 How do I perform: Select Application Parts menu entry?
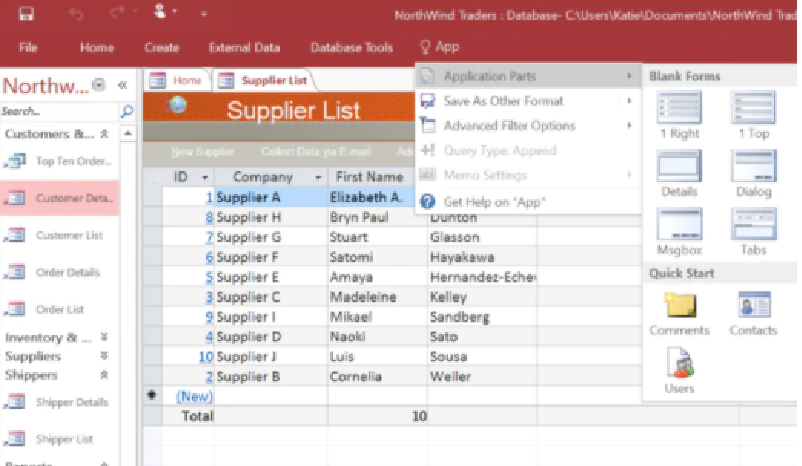coord(528,76)
